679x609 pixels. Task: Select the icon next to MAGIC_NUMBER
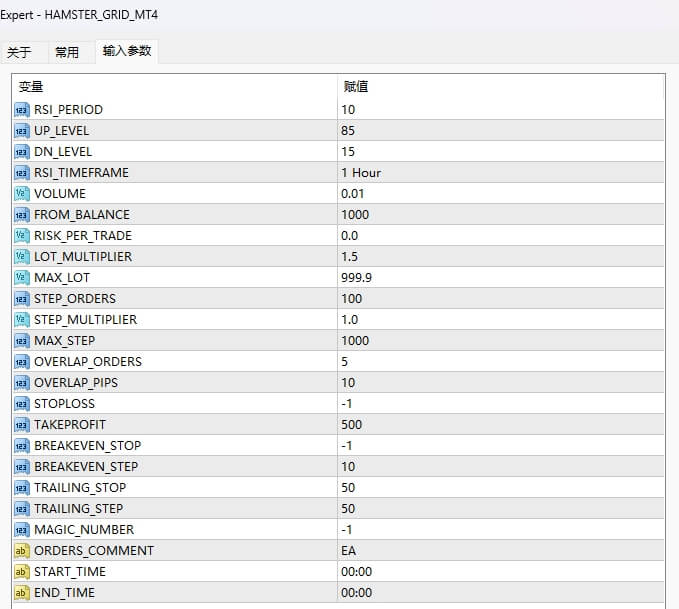pyautogui.click(x=22, y=529)
